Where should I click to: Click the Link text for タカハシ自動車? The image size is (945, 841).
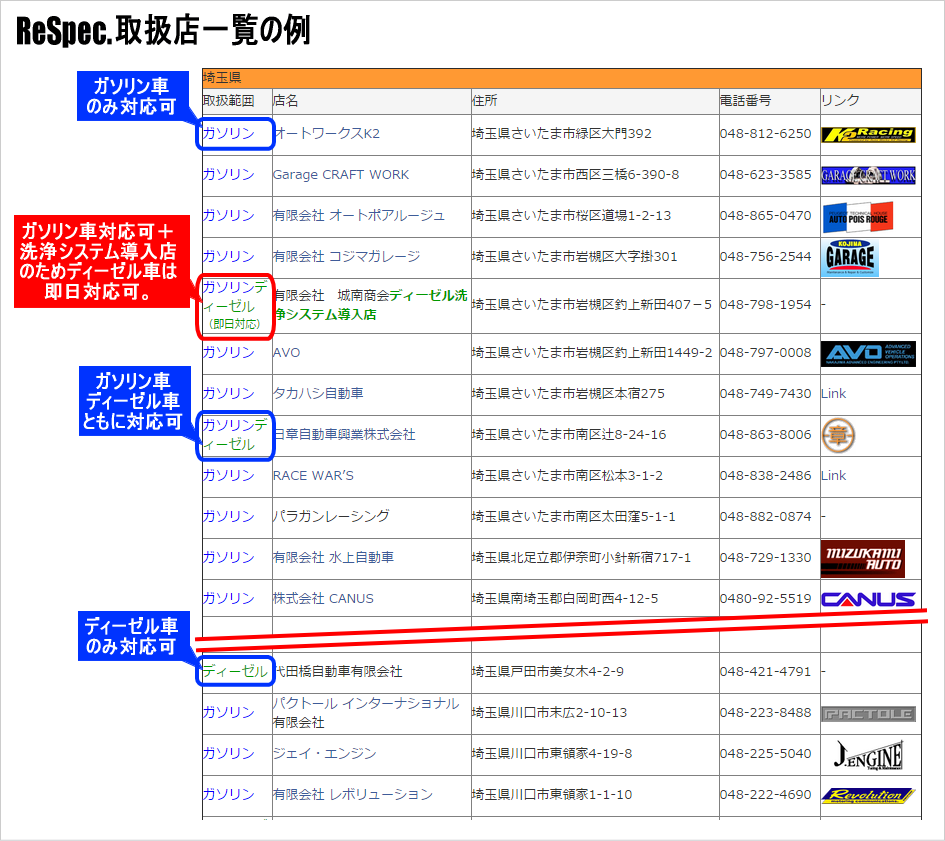833,394
